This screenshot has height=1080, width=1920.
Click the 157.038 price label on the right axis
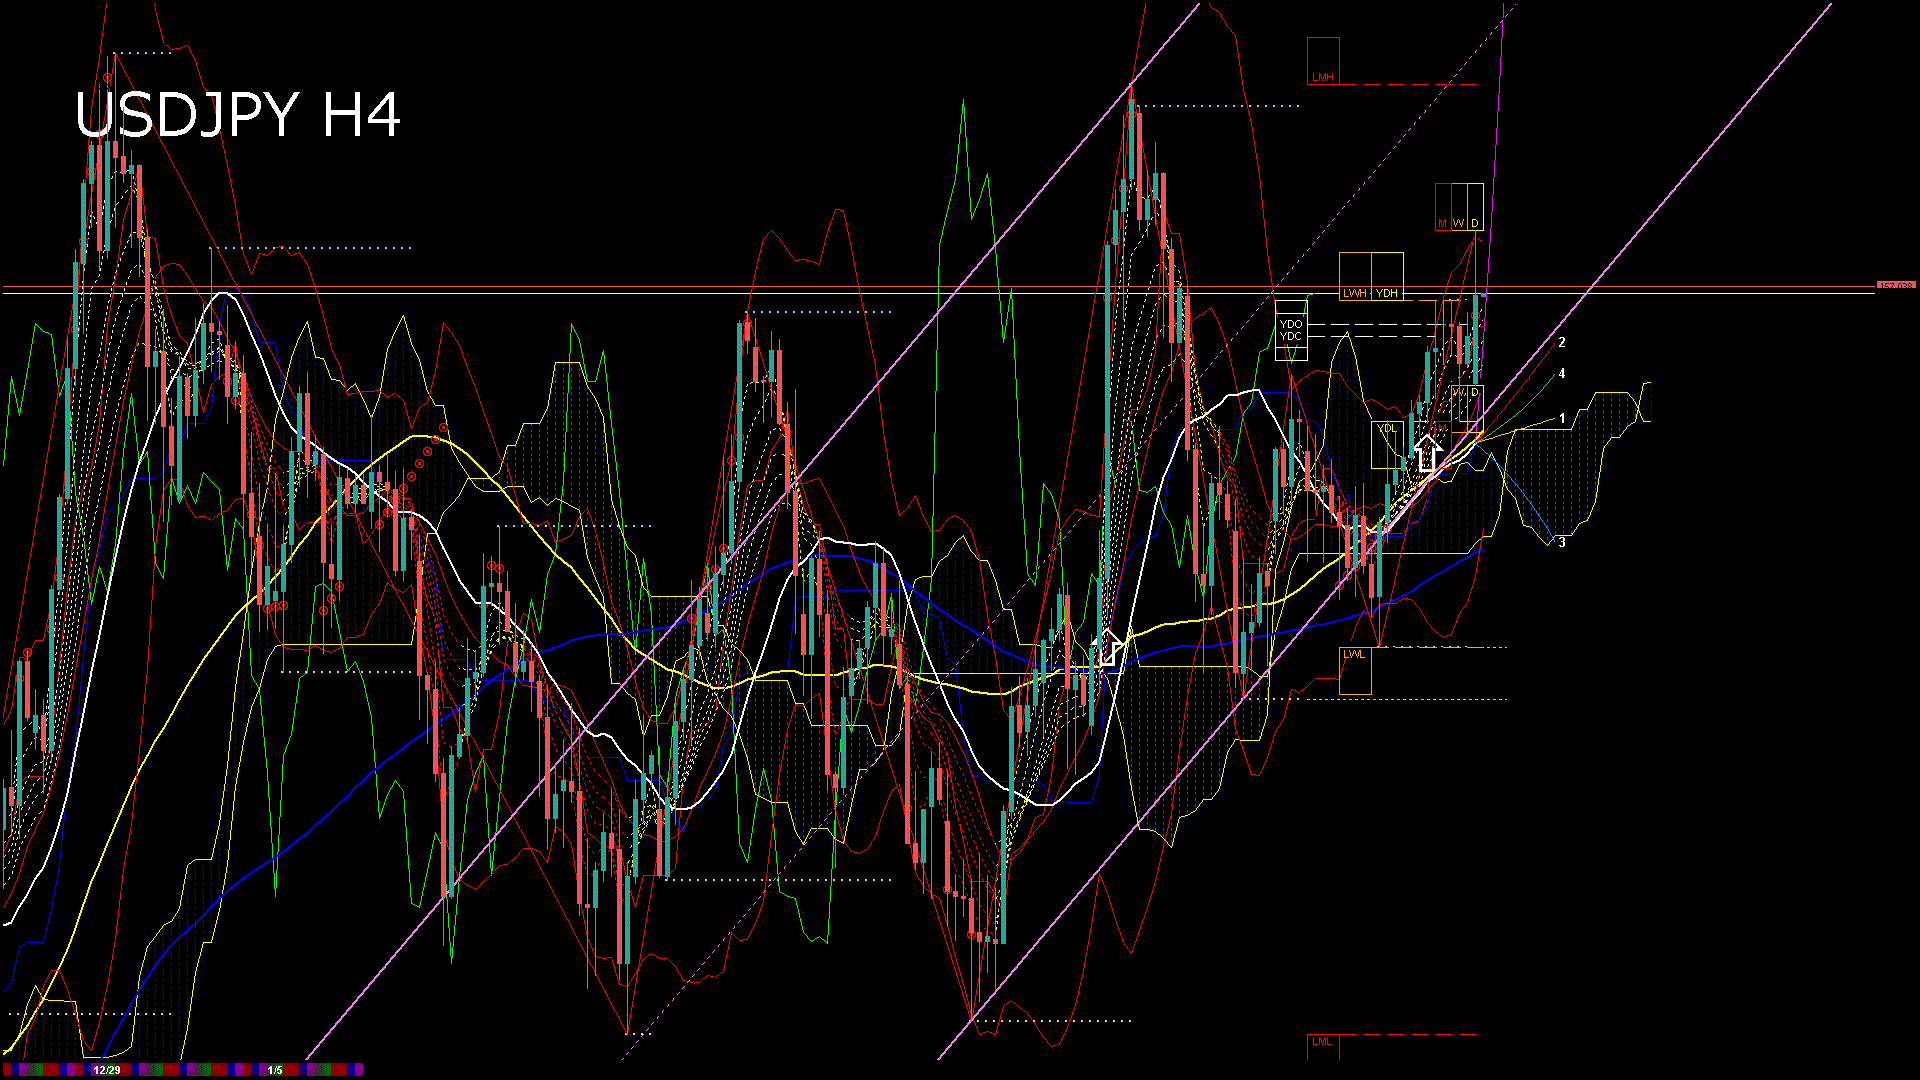(x=1895, y=284)
